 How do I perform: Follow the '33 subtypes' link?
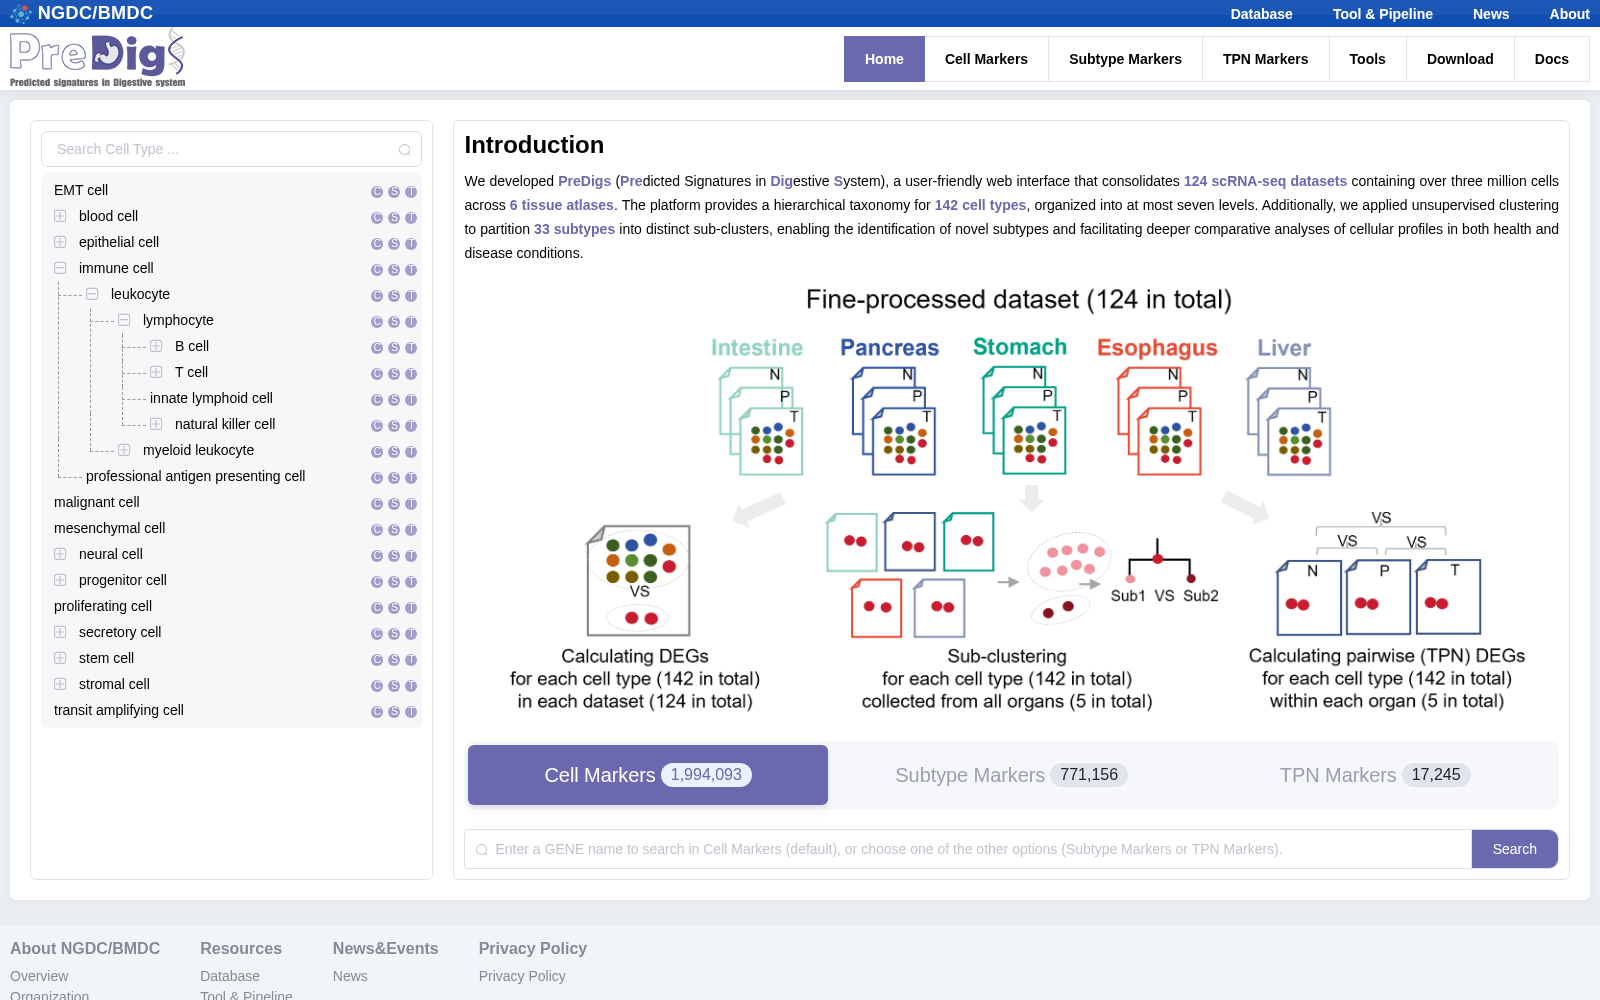[x=574, y=229]
